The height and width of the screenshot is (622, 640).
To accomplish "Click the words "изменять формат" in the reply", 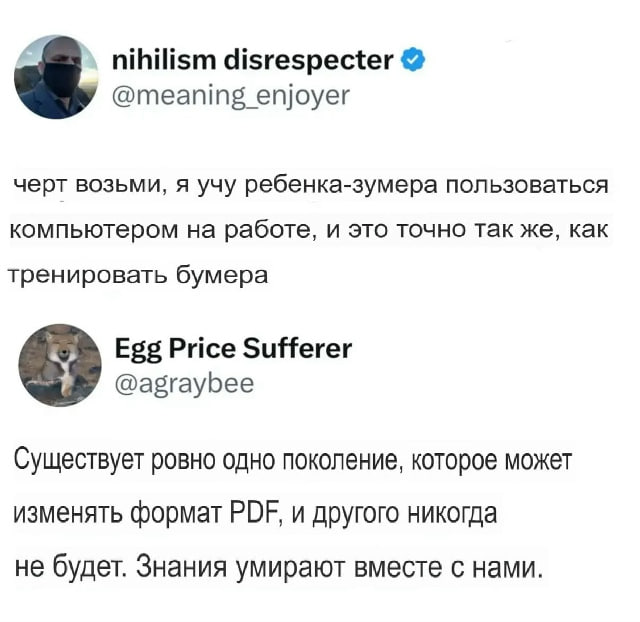I will [x=118, y=513].
